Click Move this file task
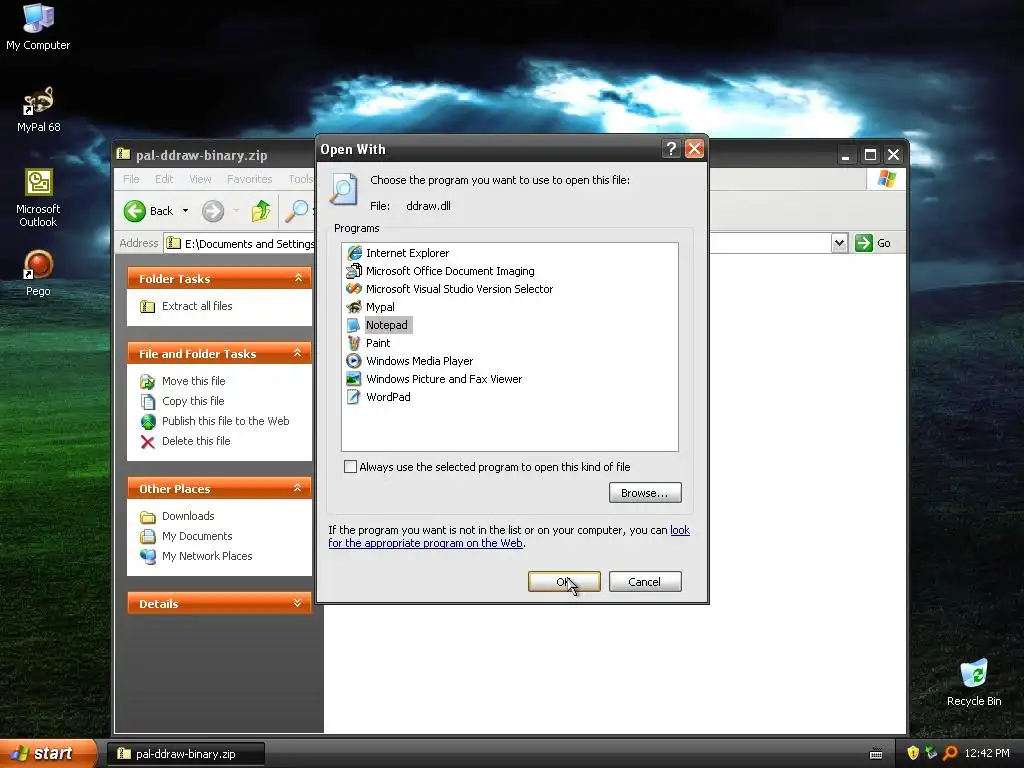Viewport: 1024px width, 768px height. tap(194, 381)
